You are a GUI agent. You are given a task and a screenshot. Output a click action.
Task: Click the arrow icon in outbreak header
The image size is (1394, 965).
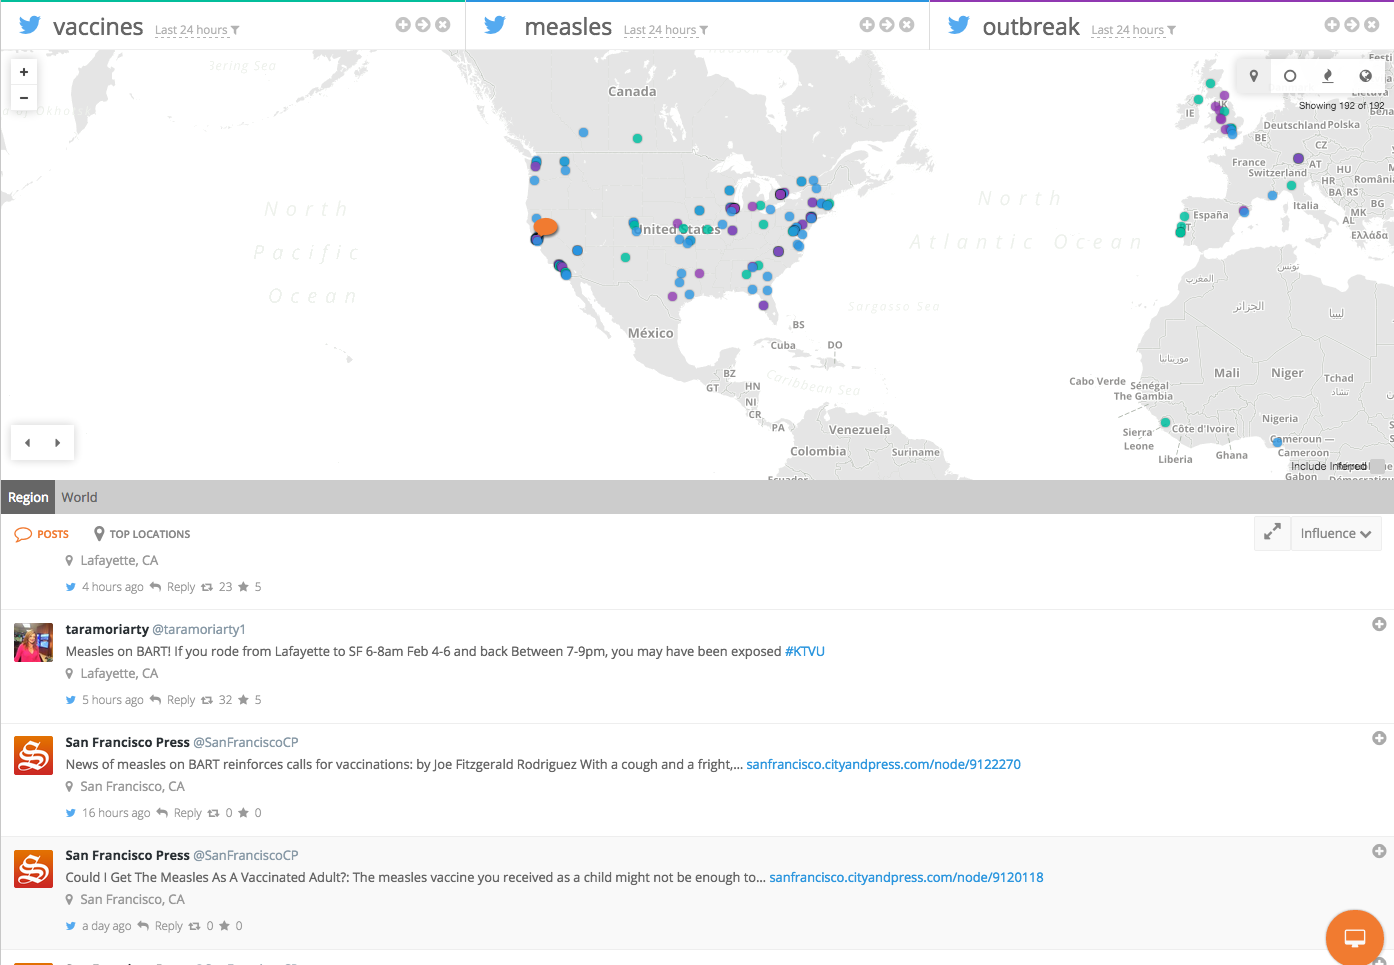[x=1352, y=25]
